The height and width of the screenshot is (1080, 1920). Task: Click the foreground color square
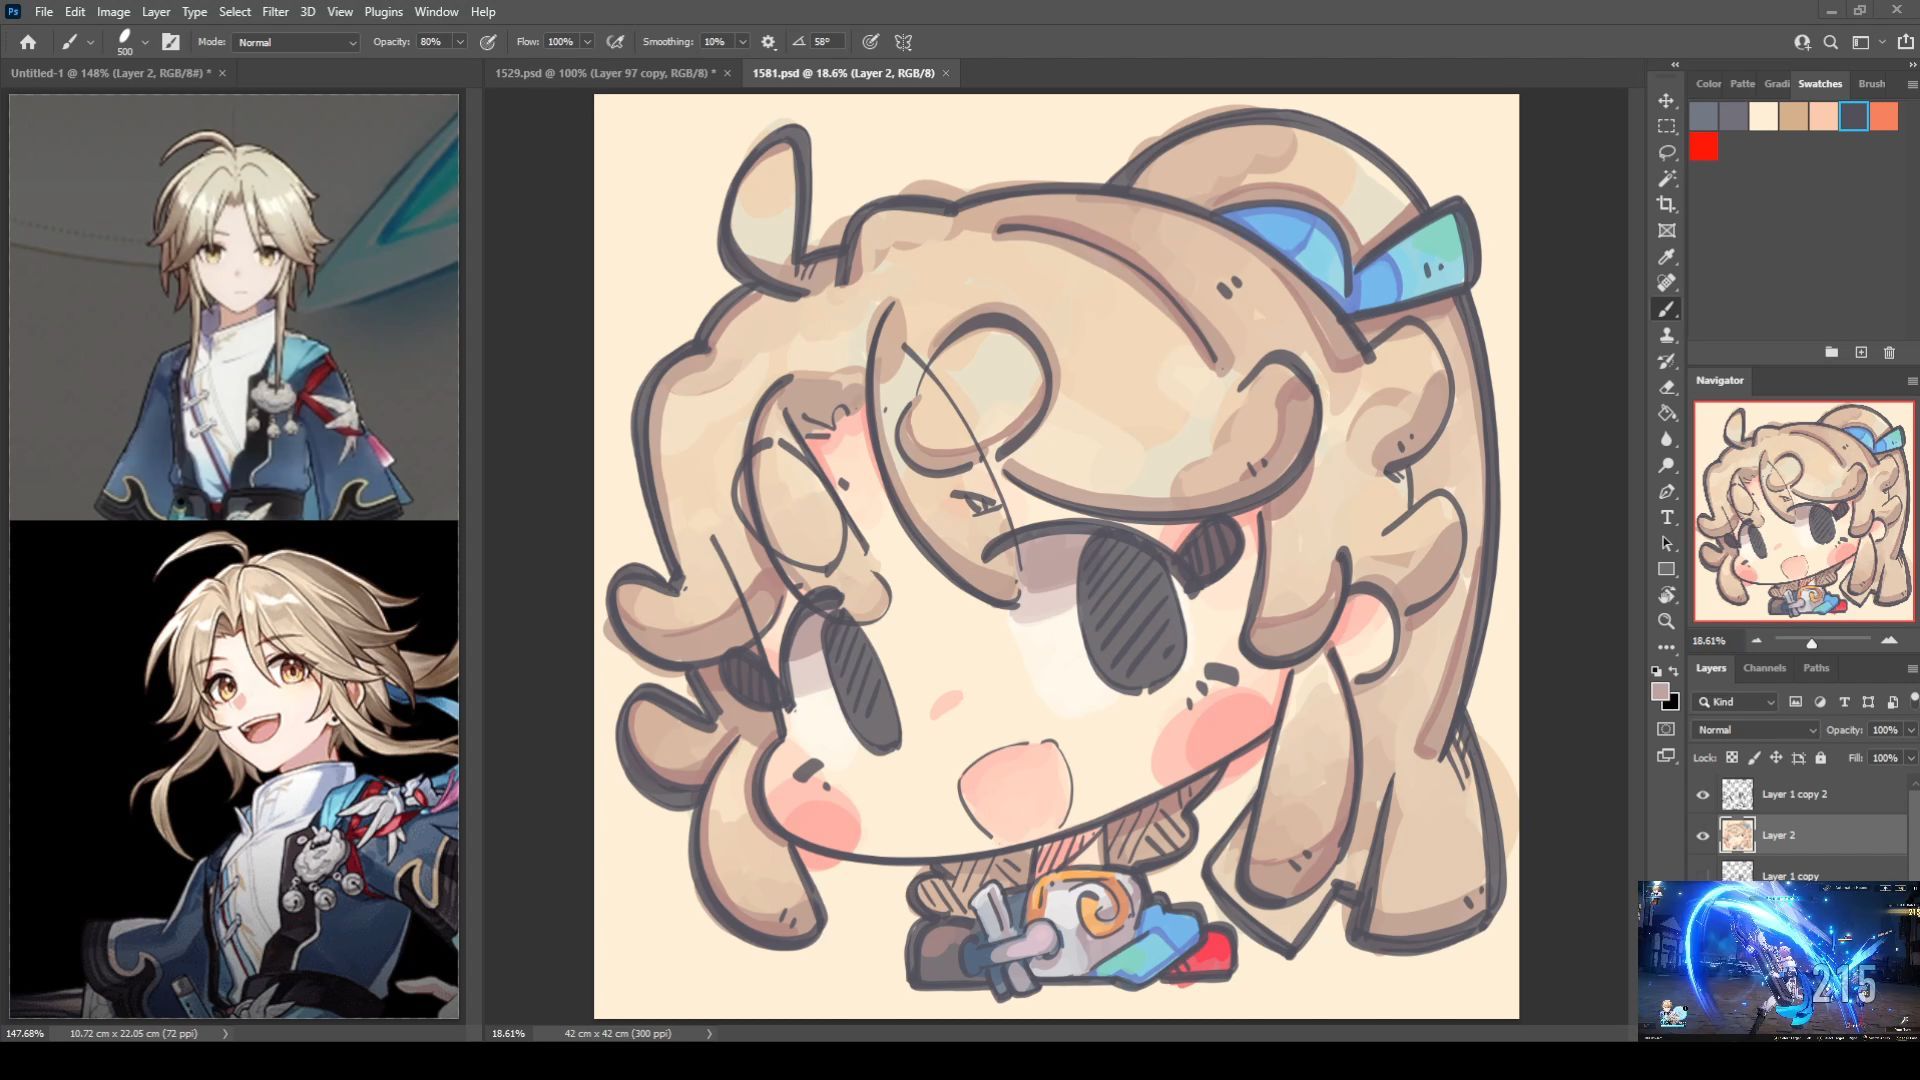1660,692
